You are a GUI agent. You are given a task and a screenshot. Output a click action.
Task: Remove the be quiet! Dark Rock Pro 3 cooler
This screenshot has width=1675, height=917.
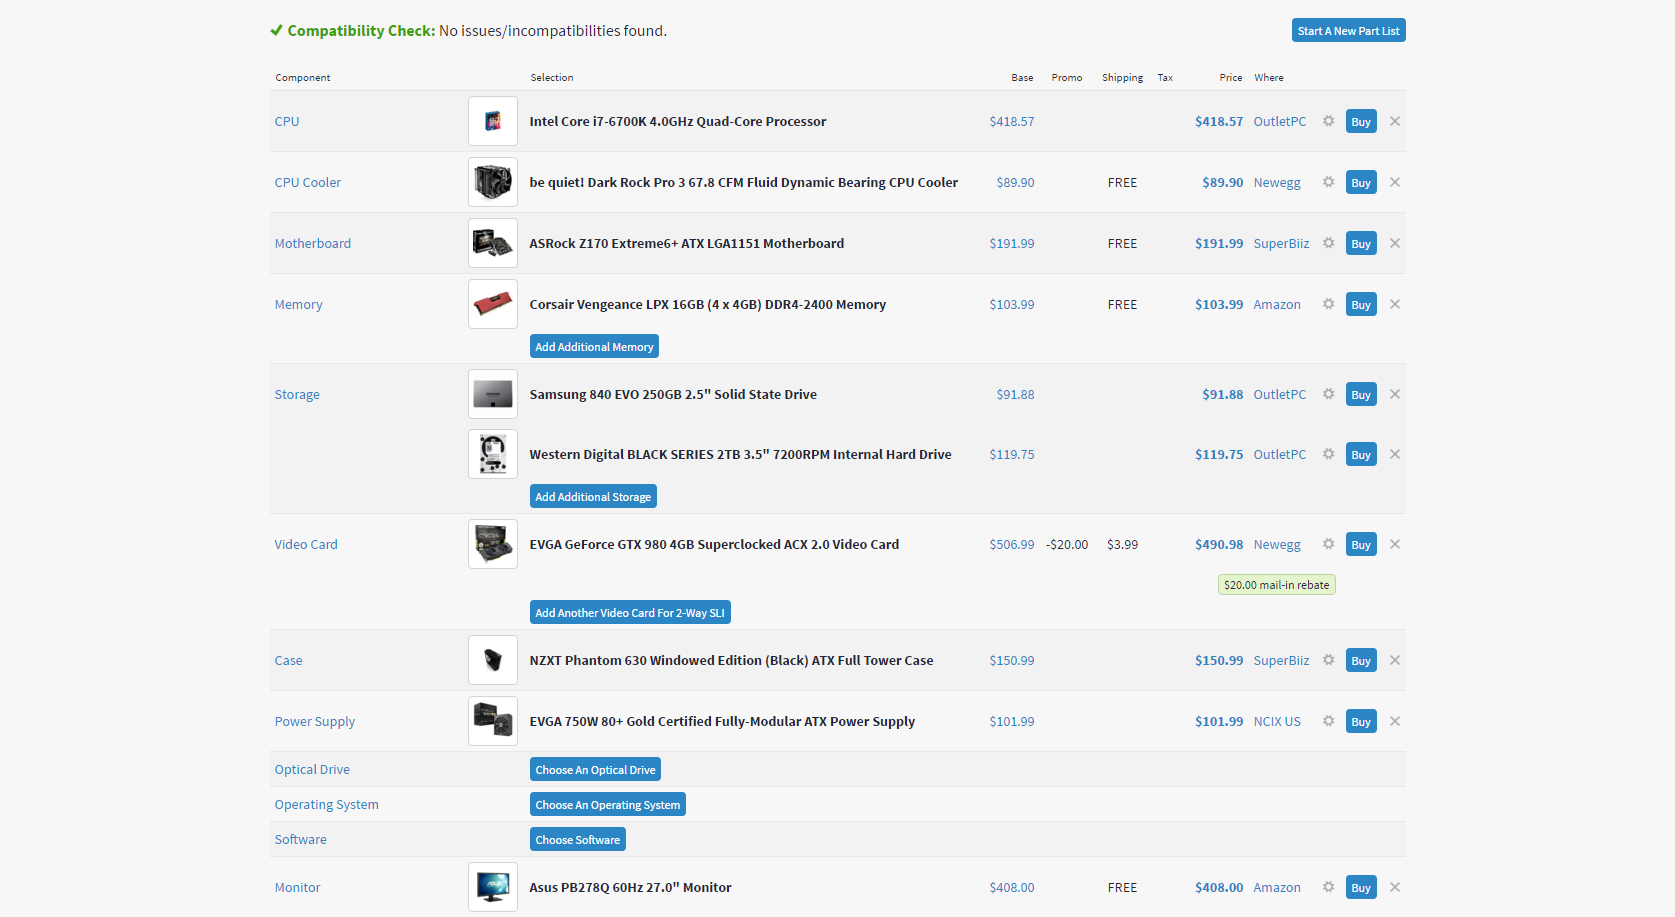coord(1395,182)
